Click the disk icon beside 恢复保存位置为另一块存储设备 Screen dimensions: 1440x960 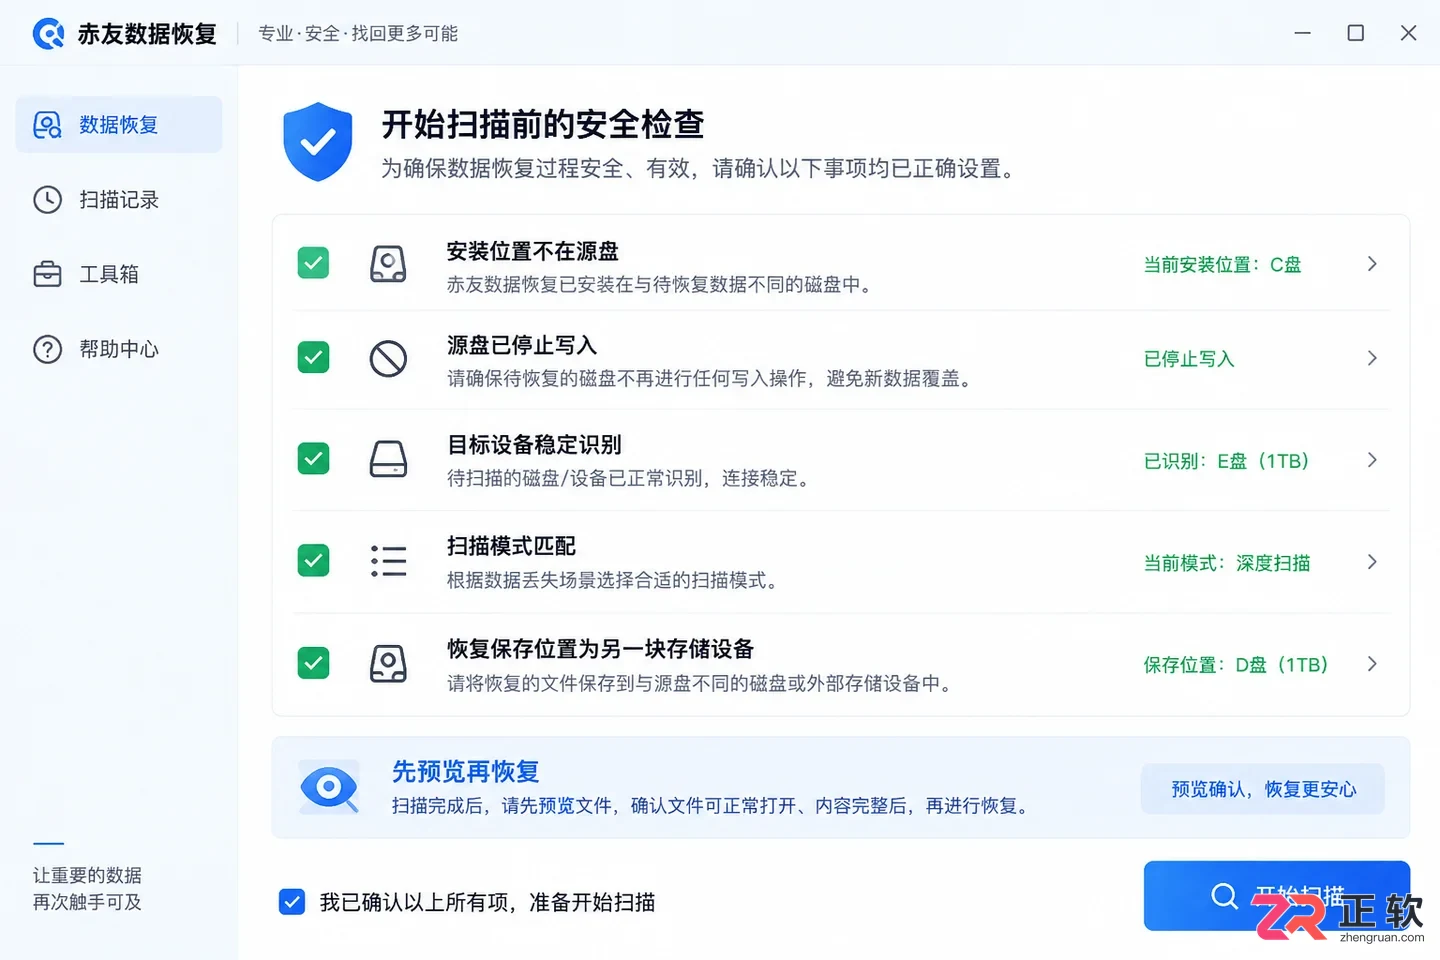pyautogui.click(x=388, y=663)
